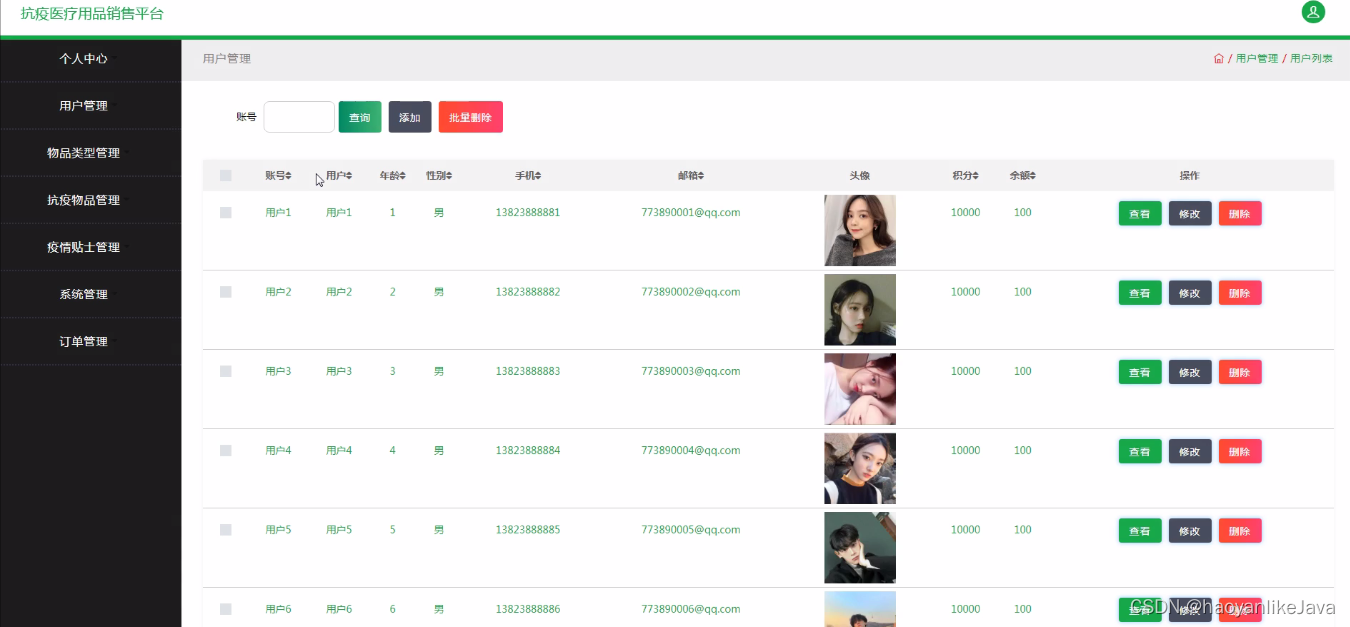Check the box for row 用户2
This screenshot has height=627, width=1350.
pos(226,292)
